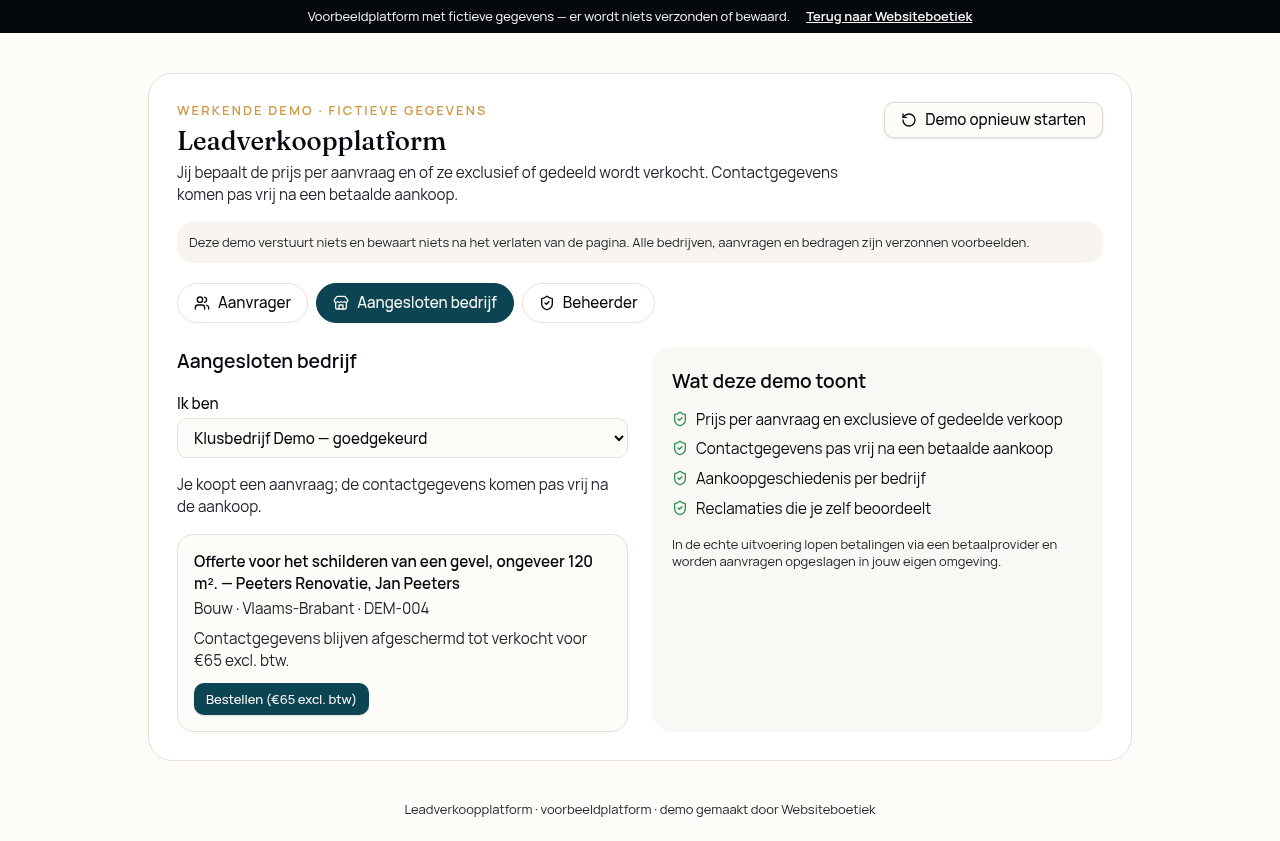
Task: Click shield check icon beside Contactgegevens pas vrij
Action: [x=680, y=448]
